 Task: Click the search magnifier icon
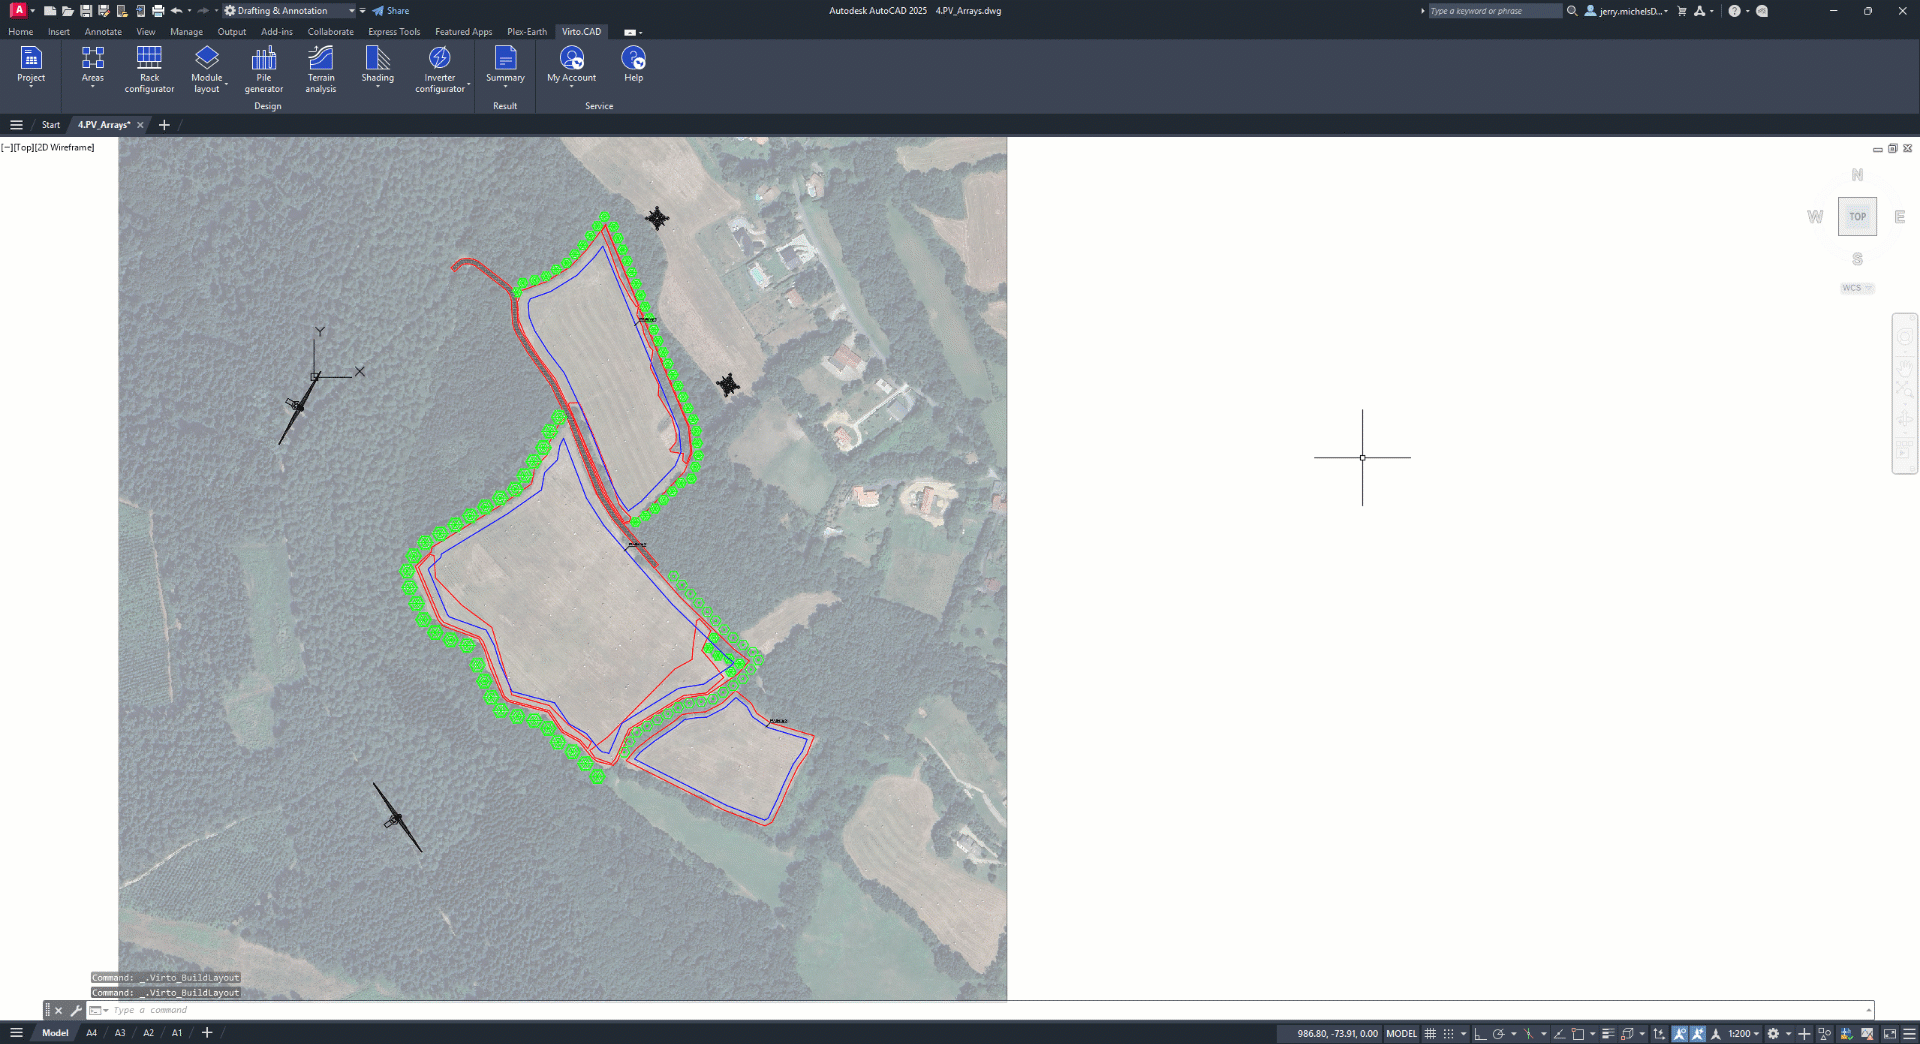tap(1572, 11)
